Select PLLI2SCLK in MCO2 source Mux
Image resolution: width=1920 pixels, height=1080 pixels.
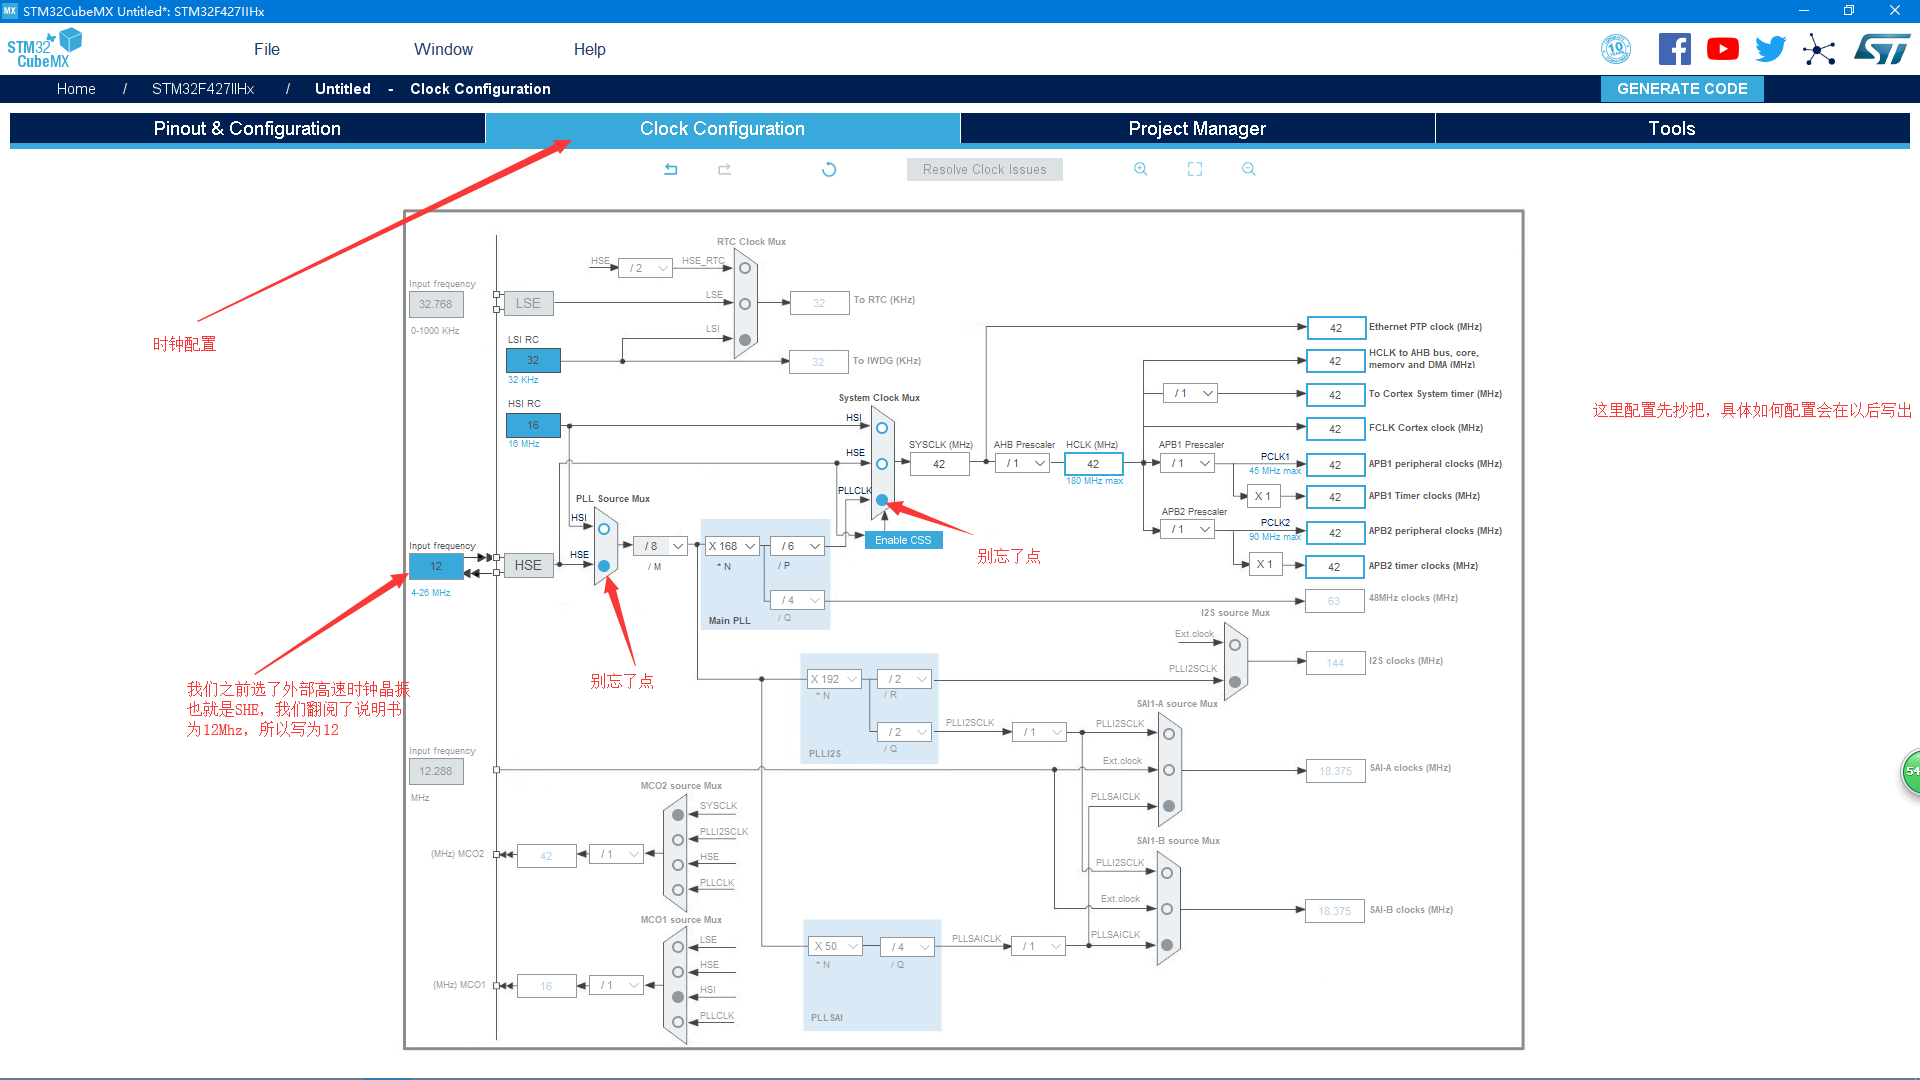coord(678,840)
